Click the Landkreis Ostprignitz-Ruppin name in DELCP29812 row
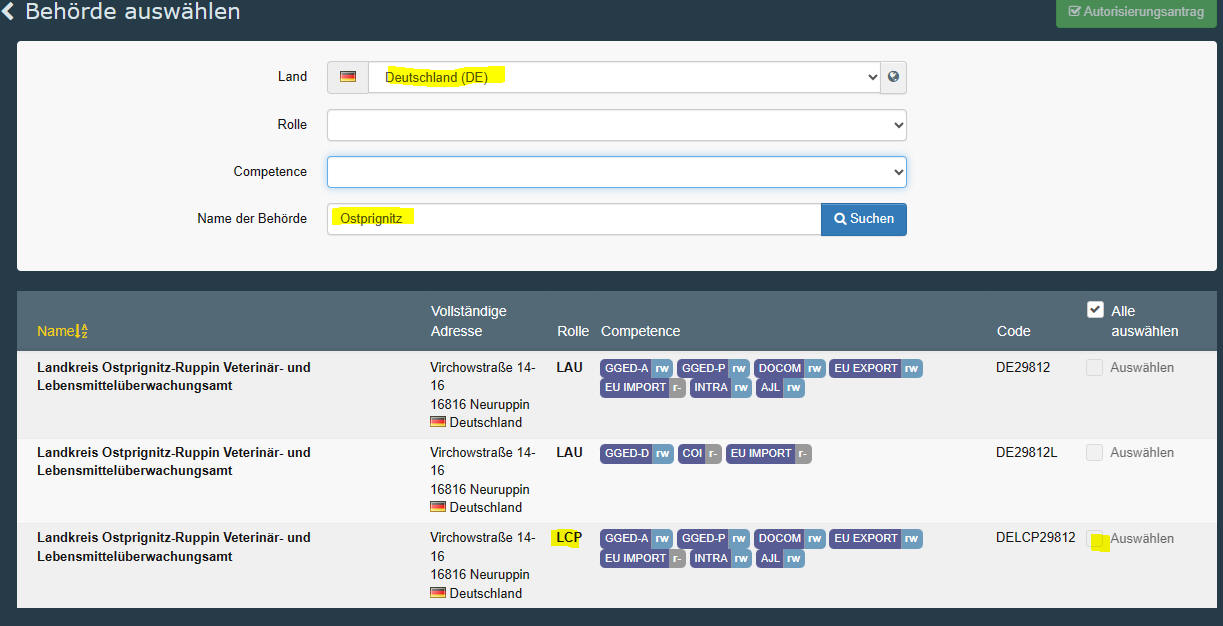The height and width of the screenshot is (626, 1223). point(174,547)
